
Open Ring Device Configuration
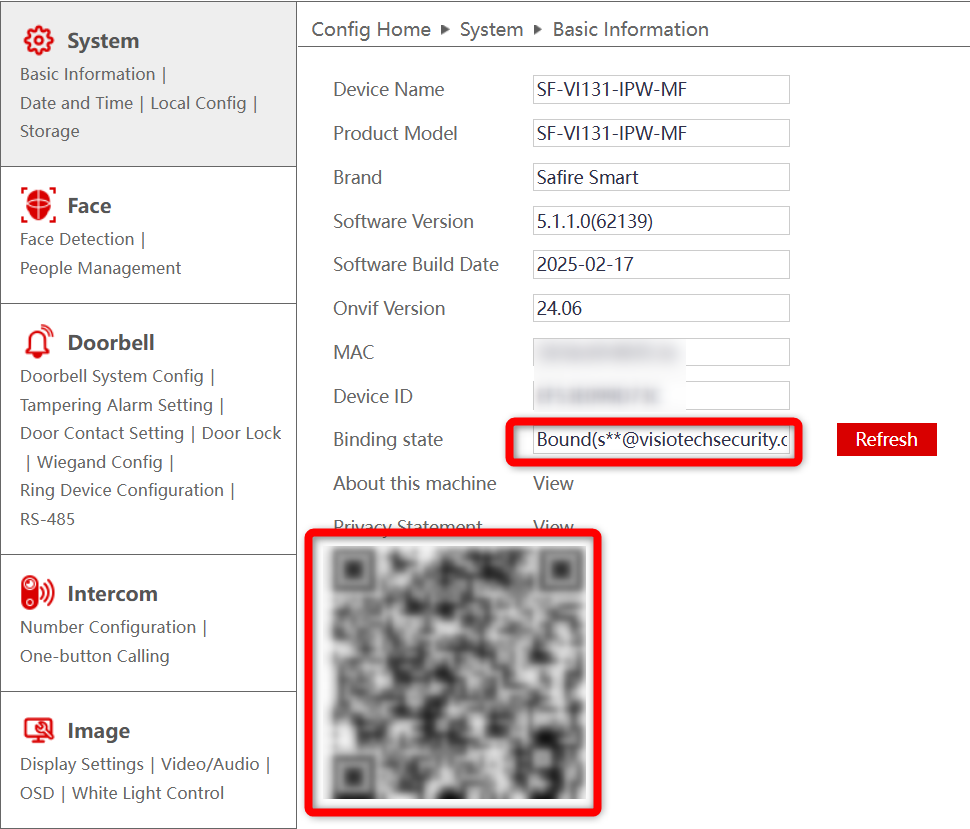click(x=122, y=491)
